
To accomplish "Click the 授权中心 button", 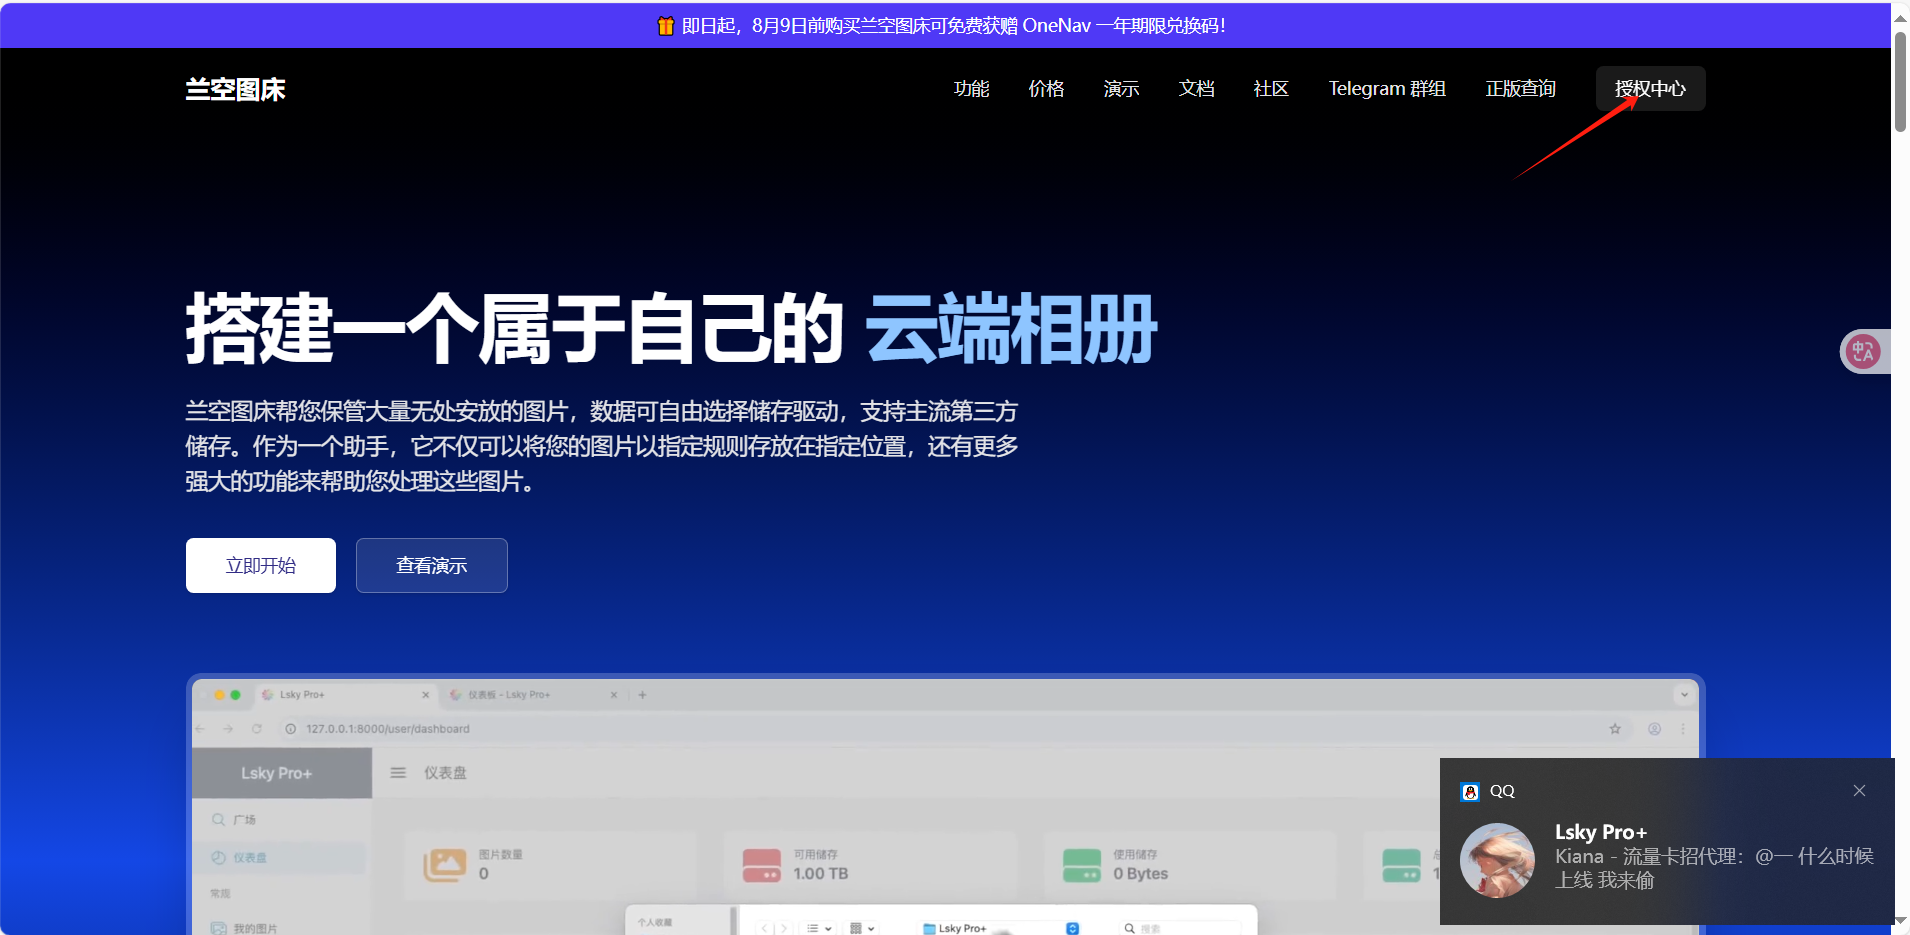I will tap(1650, 89).
